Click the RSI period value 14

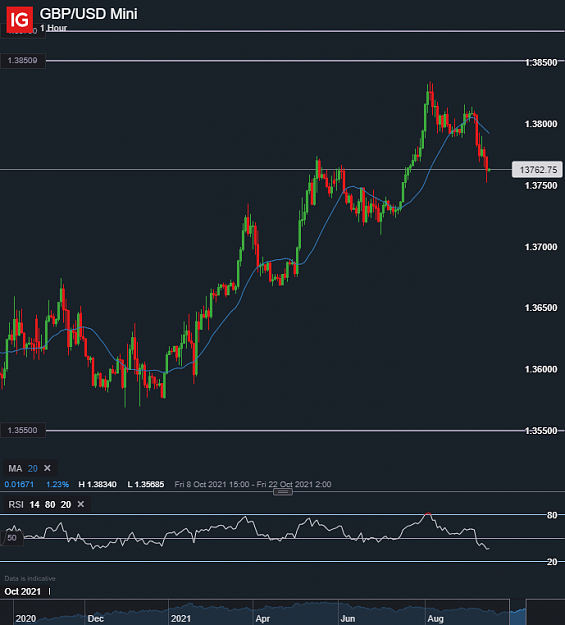[x=35, y=505]
